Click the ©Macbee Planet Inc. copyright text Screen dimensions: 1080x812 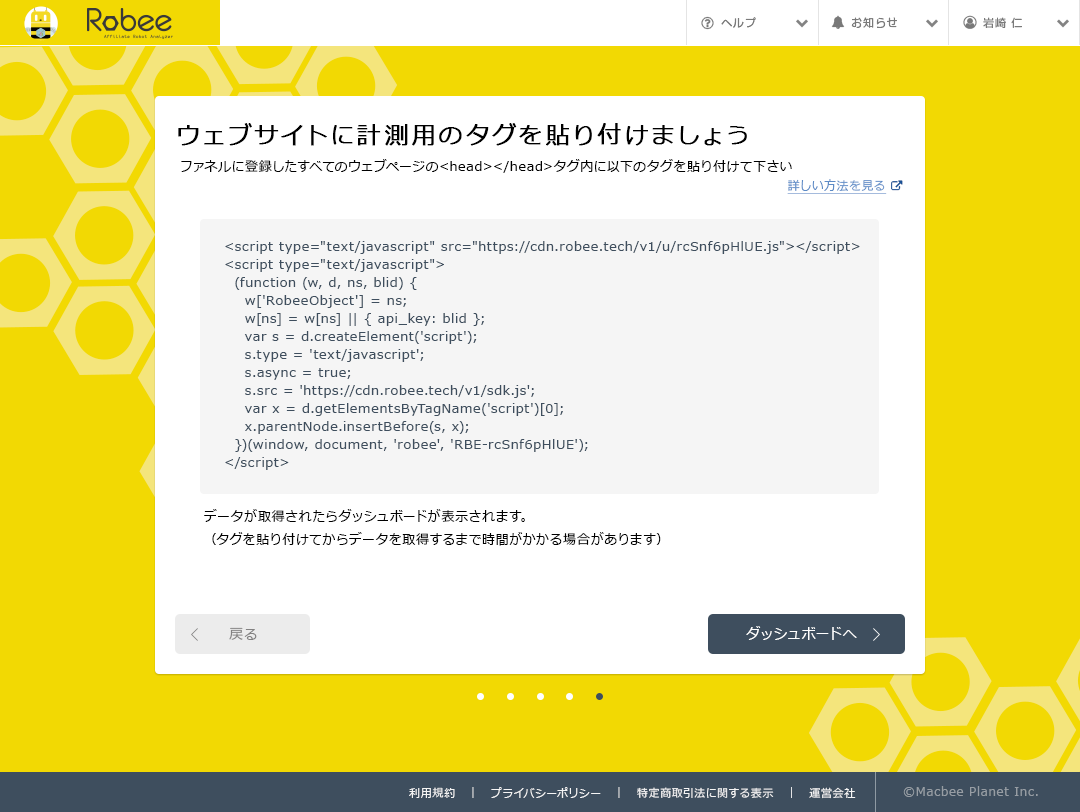pos(970,792)
